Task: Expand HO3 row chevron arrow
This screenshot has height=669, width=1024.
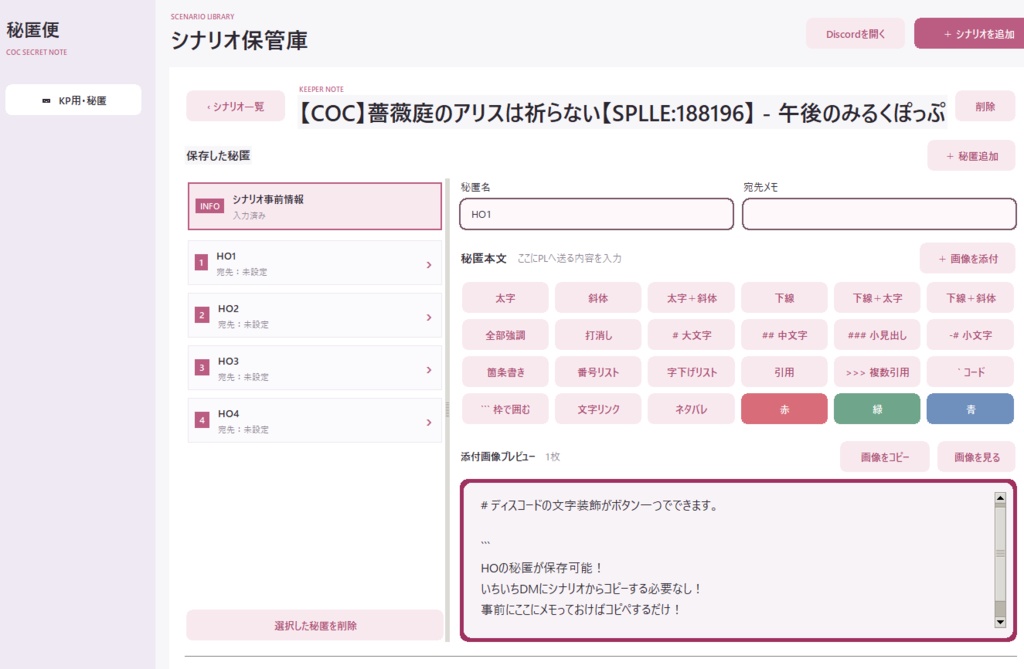Action: point(429,370)
